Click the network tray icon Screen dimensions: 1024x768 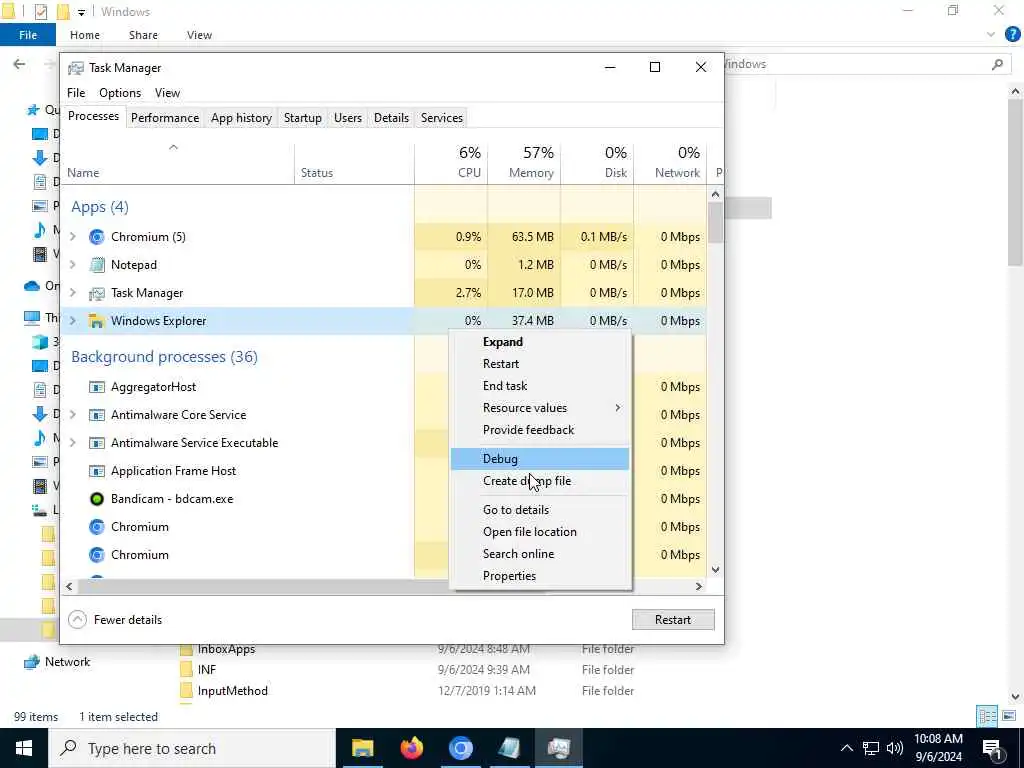point(871,748)
